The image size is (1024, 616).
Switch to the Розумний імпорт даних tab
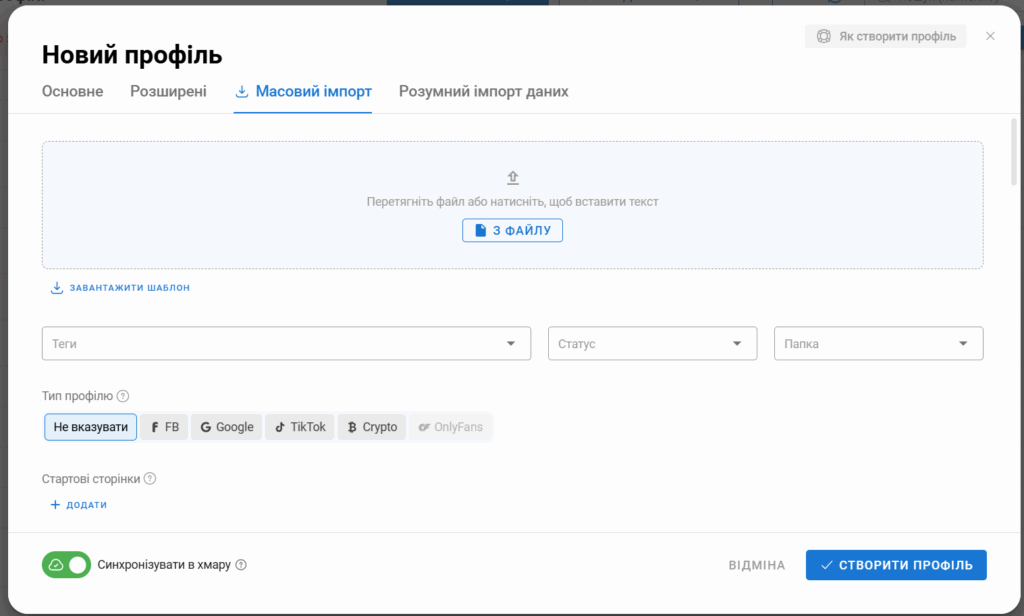pos(483,91)
